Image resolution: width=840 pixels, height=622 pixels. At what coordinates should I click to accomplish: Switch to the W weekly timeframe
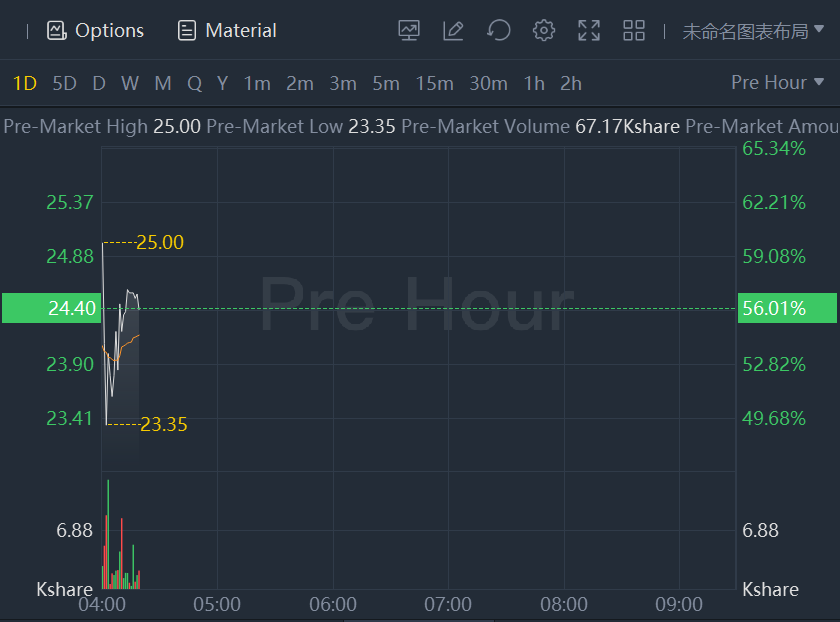(x=130, y=83)
